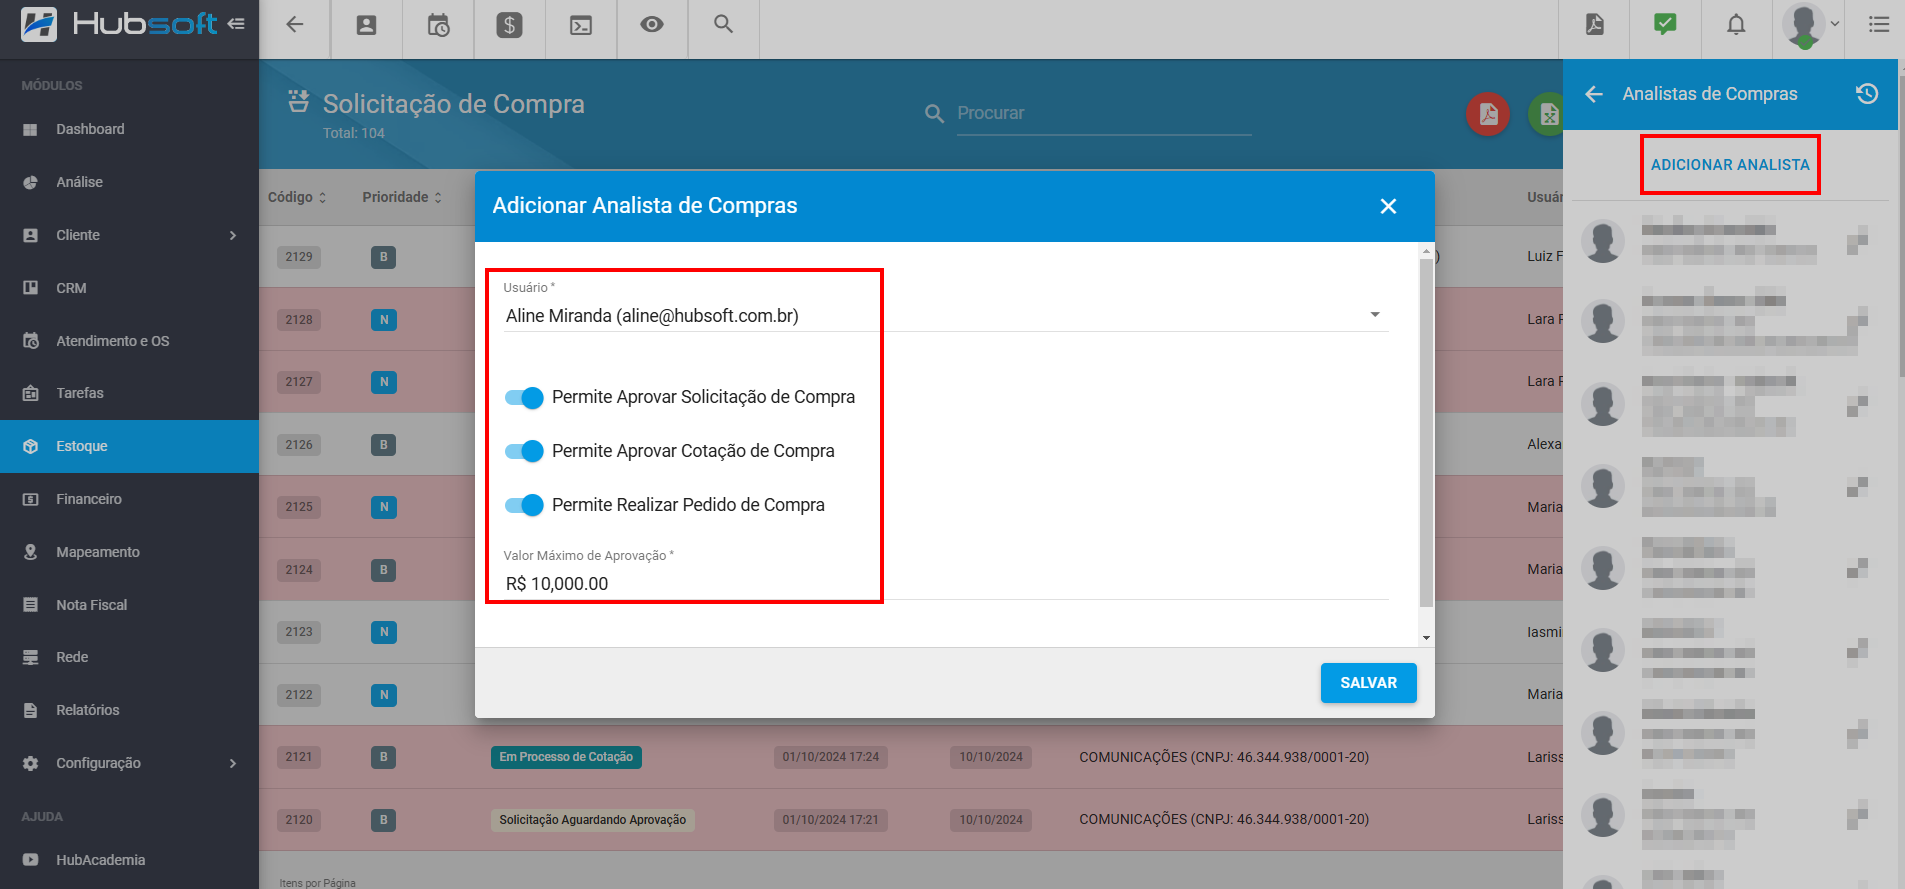Image resolution: width=1905 pixels, height=889 pixels.
Task: Open the Nota Fiscal module
Action: pos(129,605)
